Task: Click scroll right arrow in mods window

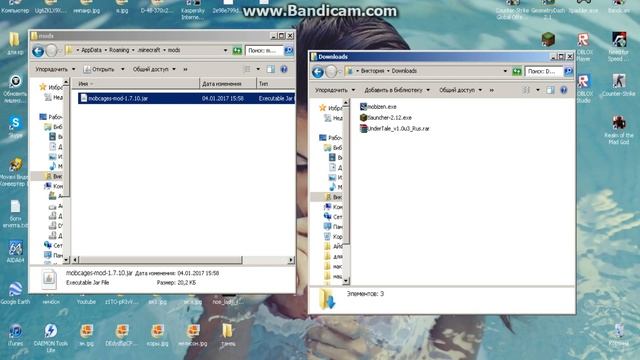Action: coord(291,260)
